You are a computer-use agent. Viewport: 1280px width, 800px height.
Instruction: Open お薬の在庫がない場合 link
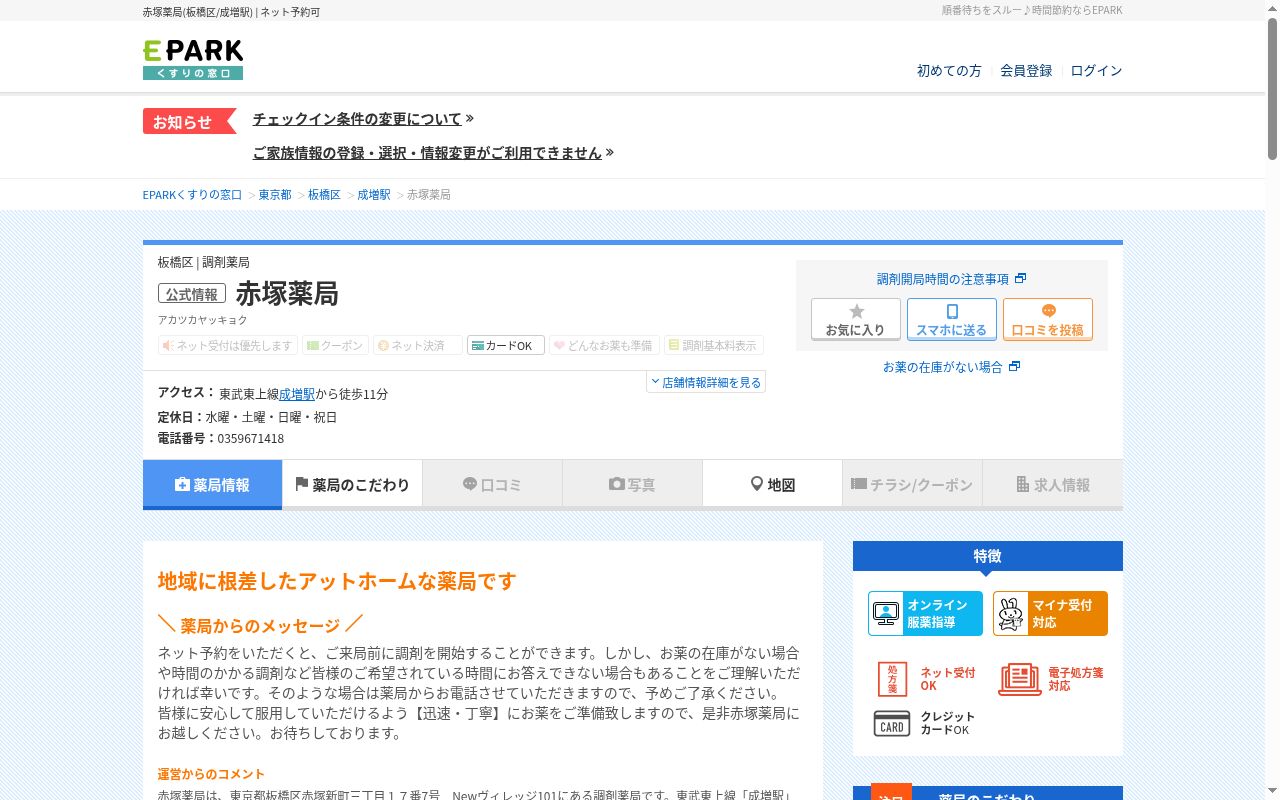click(942, 367)
